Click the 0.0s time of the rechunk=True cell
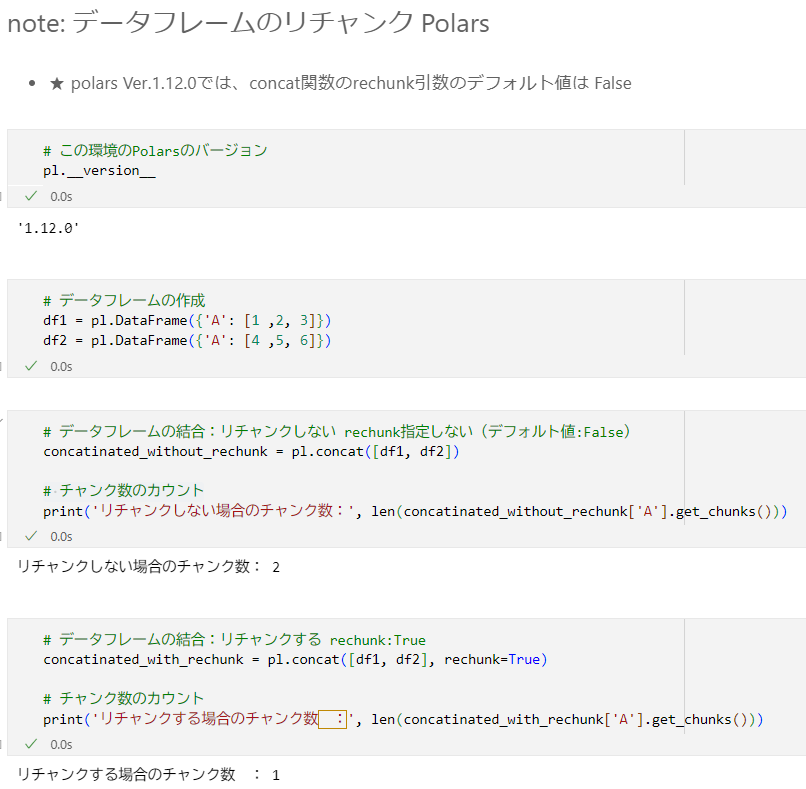This screenshot has height=789, width=806. point(60,744)
